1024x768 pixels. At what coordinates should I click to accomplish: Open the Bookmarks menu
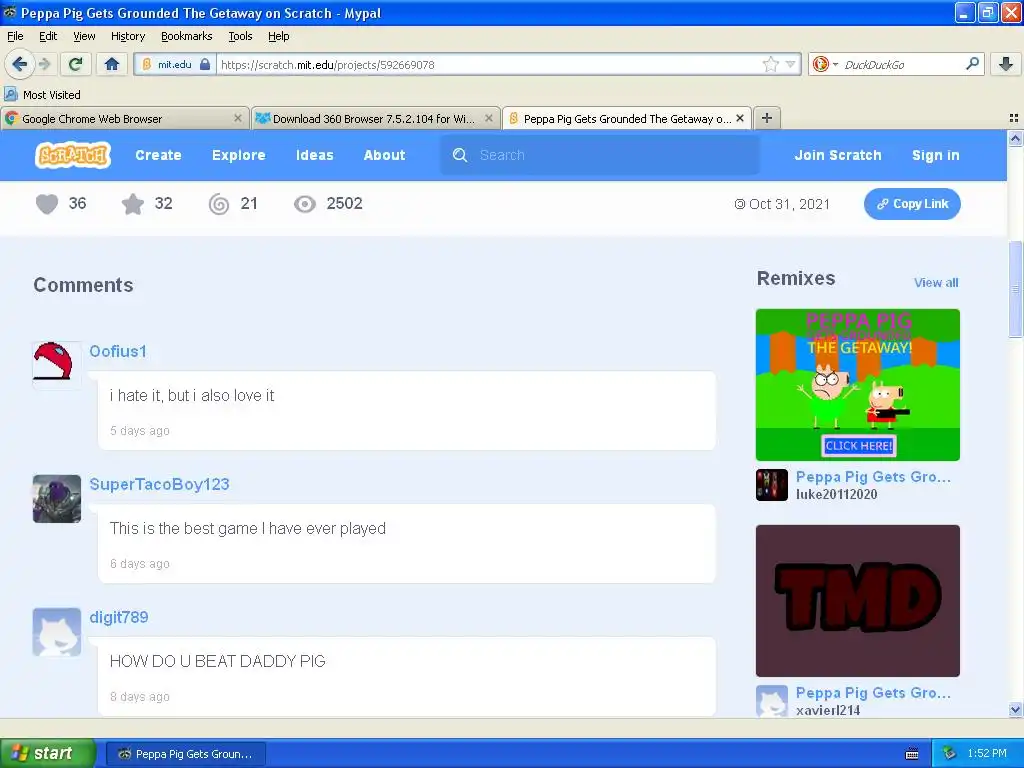[x=186, y=36]
